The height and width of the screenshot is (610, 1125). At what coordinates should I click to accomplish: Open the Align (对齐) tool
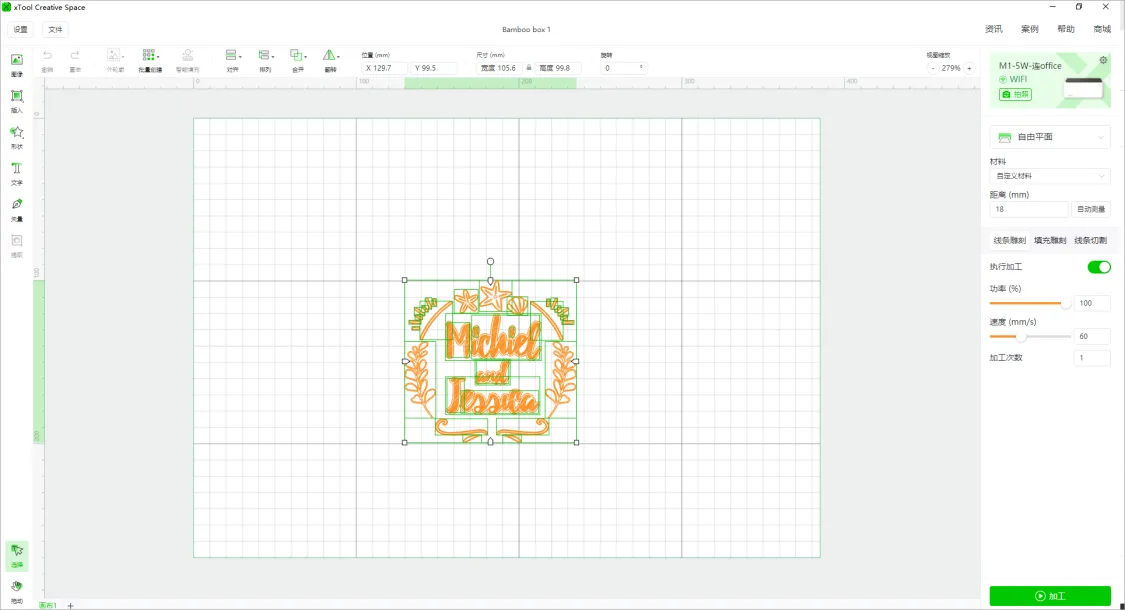pos(230,55)
